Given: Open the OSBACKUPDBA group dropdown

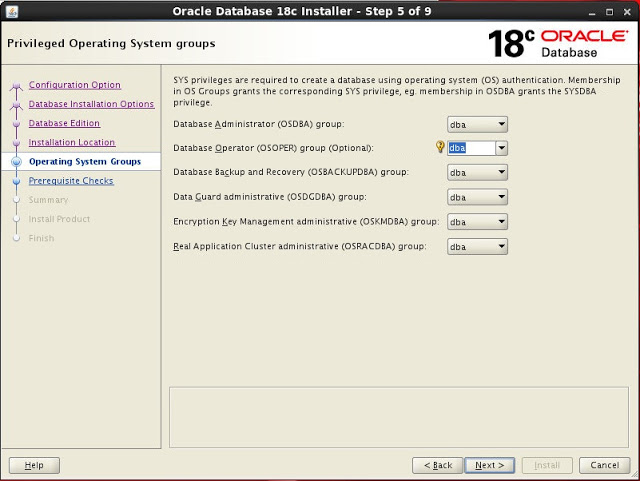Looking at the screenshot, I should click(x=477, y=173).
